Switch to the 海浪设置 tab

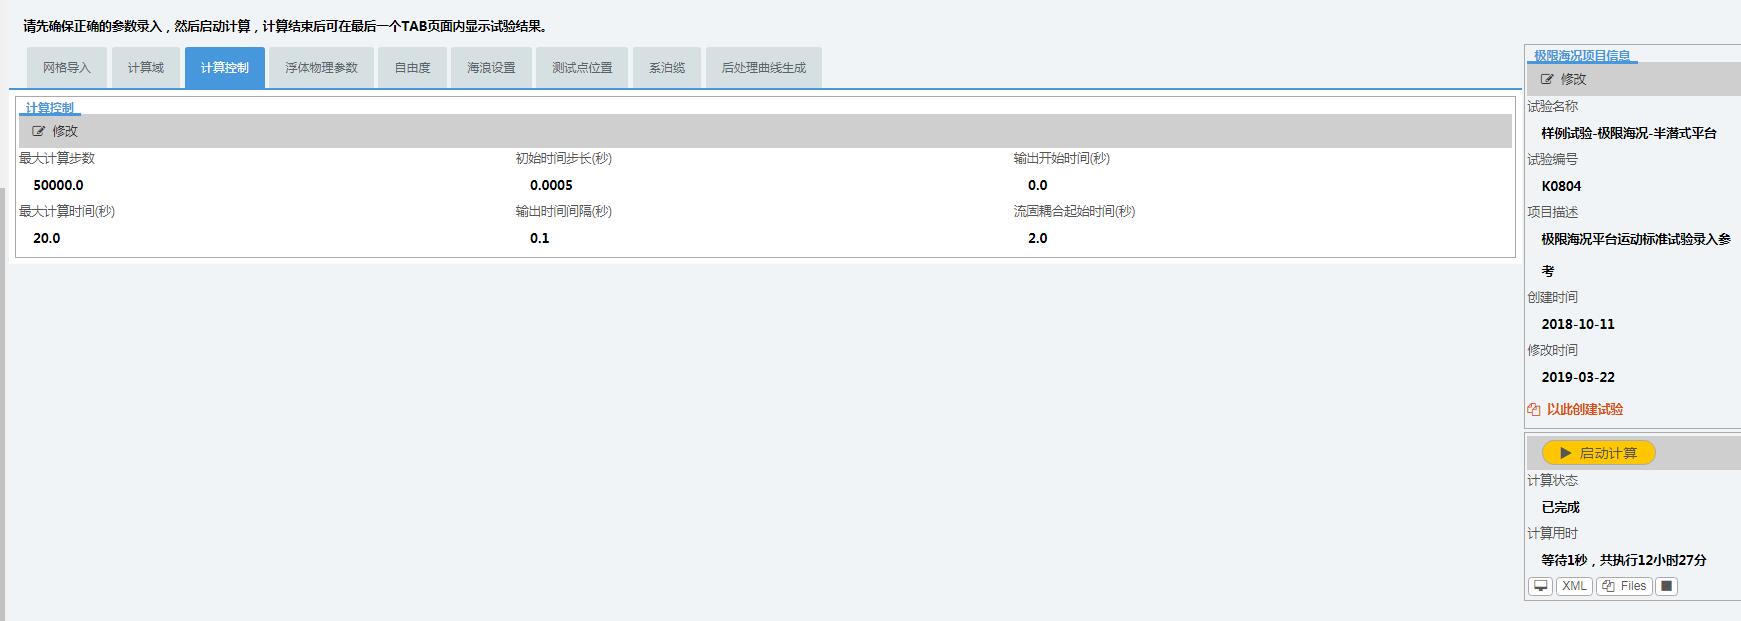[491, 68]
